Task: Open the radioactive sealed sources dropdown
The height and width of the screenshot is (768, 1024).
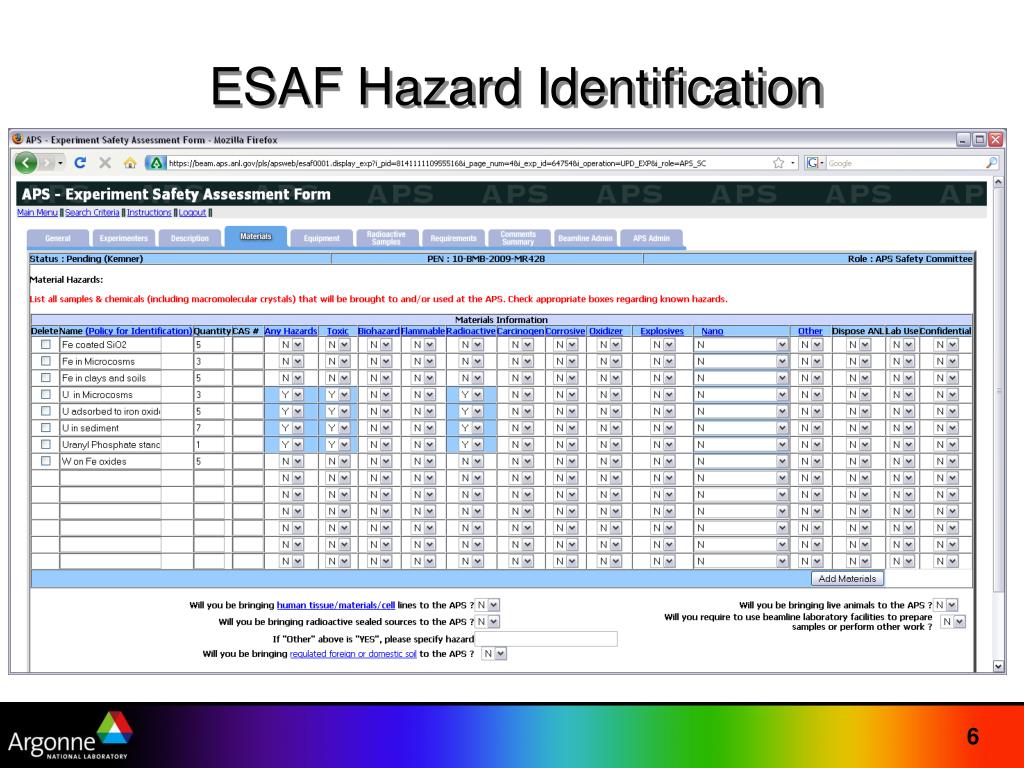Action: [487, 622]
